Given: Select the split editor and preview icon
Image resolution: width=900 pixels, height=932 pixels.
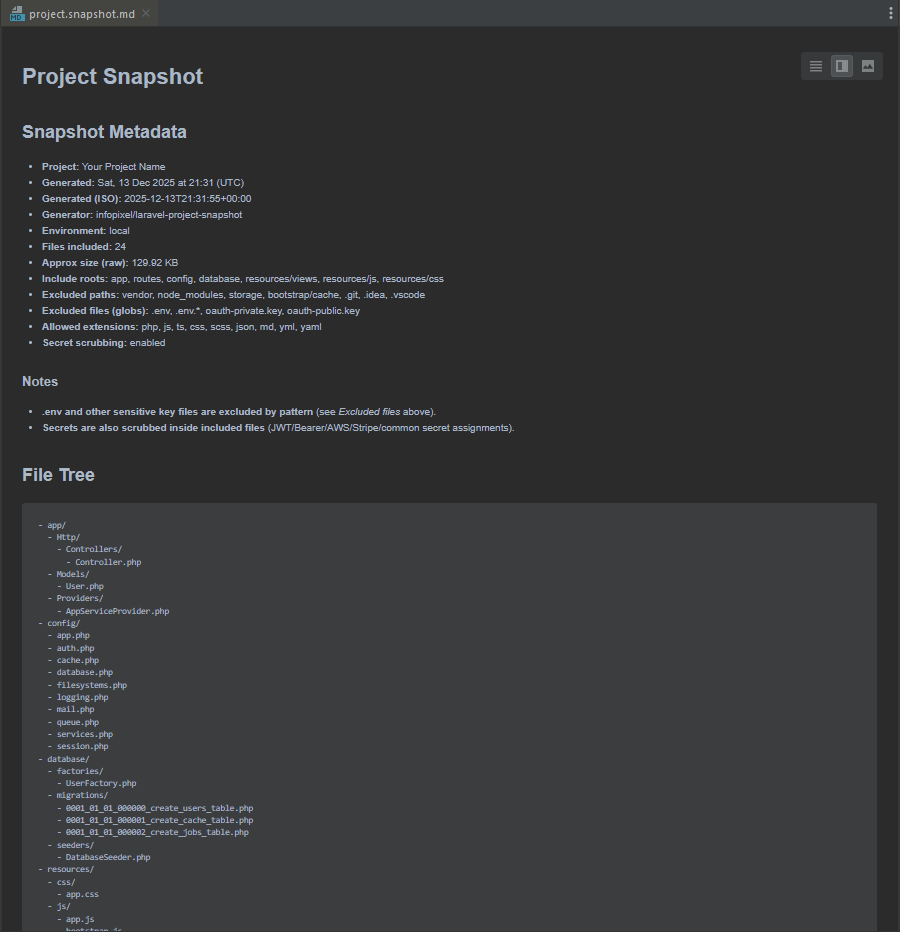Looking at the screenshot, I should 841,66.
